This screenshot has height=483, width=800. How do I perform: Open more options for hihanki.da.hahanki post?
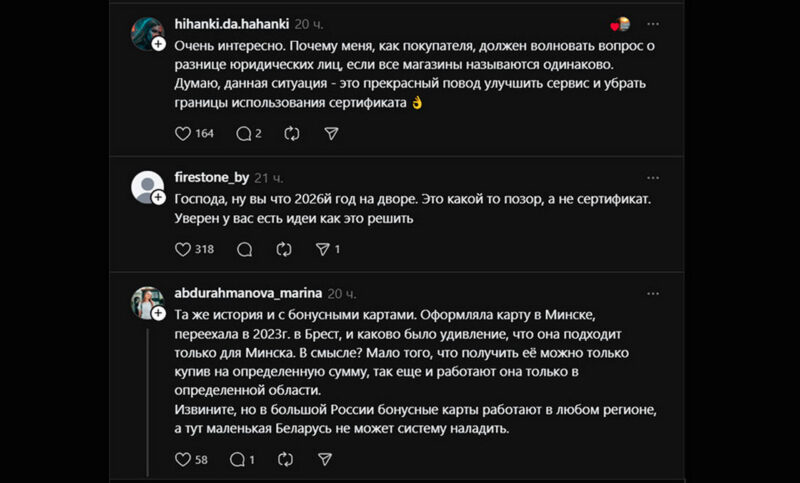[653, 24]
